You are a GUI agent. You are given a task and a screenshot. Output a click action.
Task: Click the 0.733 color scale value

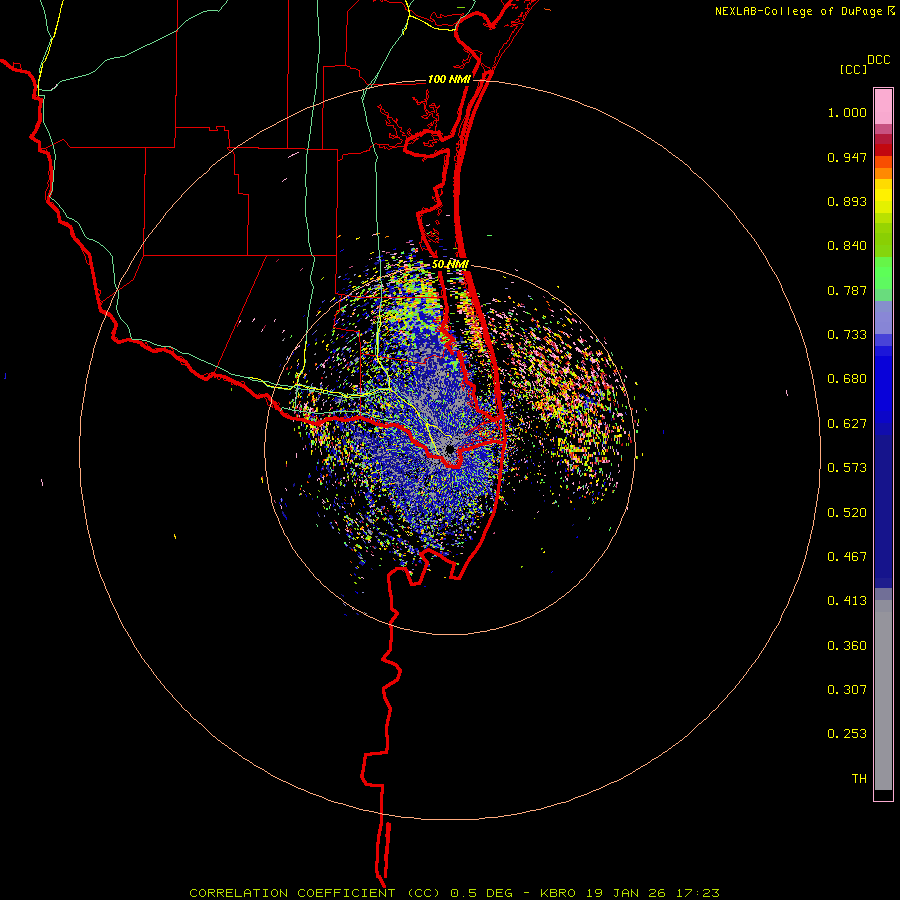(x=847, y=335)
